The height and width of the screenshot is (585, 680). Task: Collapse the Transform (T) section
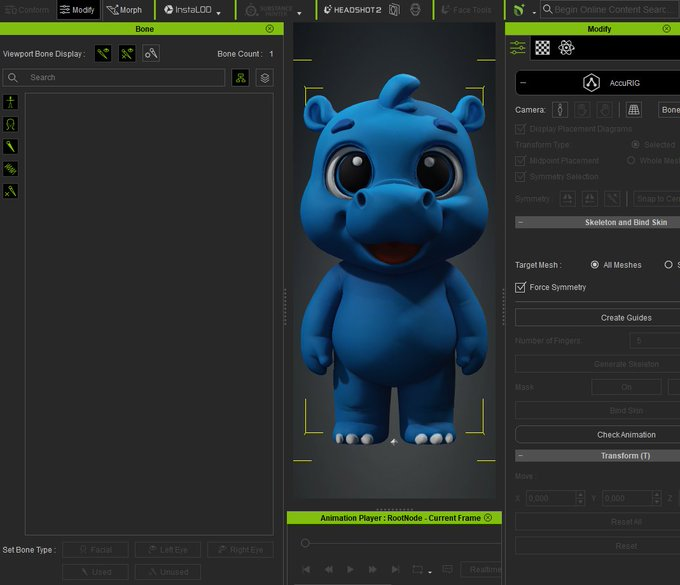[521, 456]
